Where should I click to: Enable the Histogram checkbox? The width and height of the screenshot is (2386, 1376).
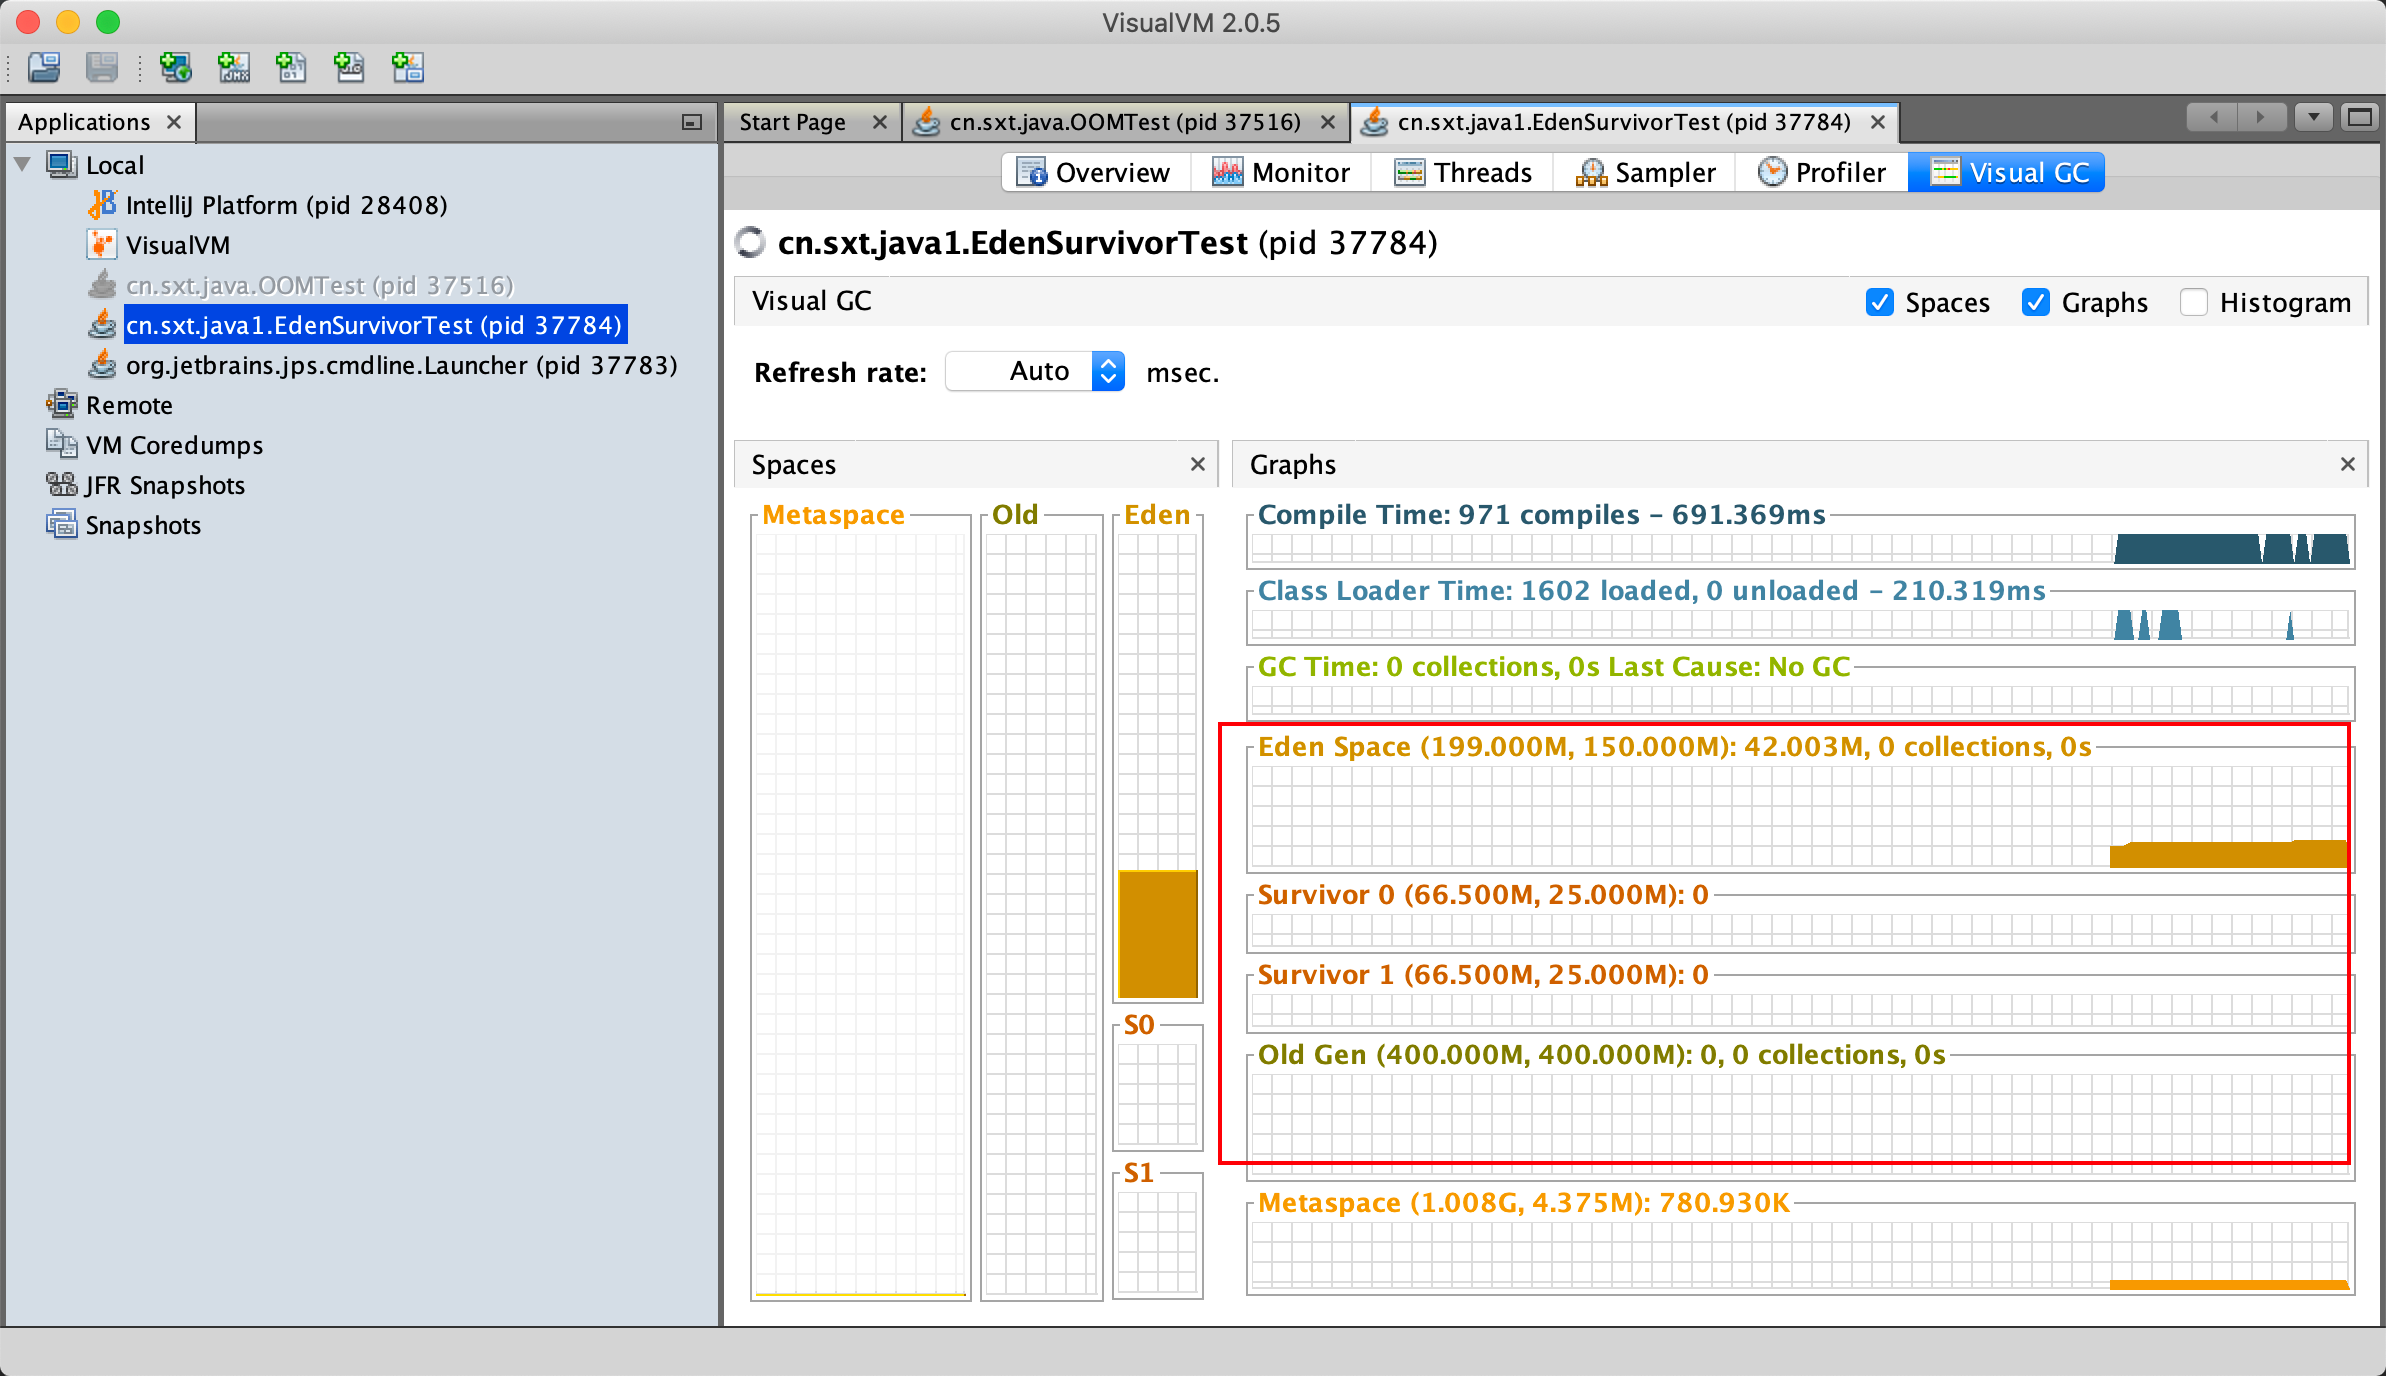click(x=2191, y=300)
